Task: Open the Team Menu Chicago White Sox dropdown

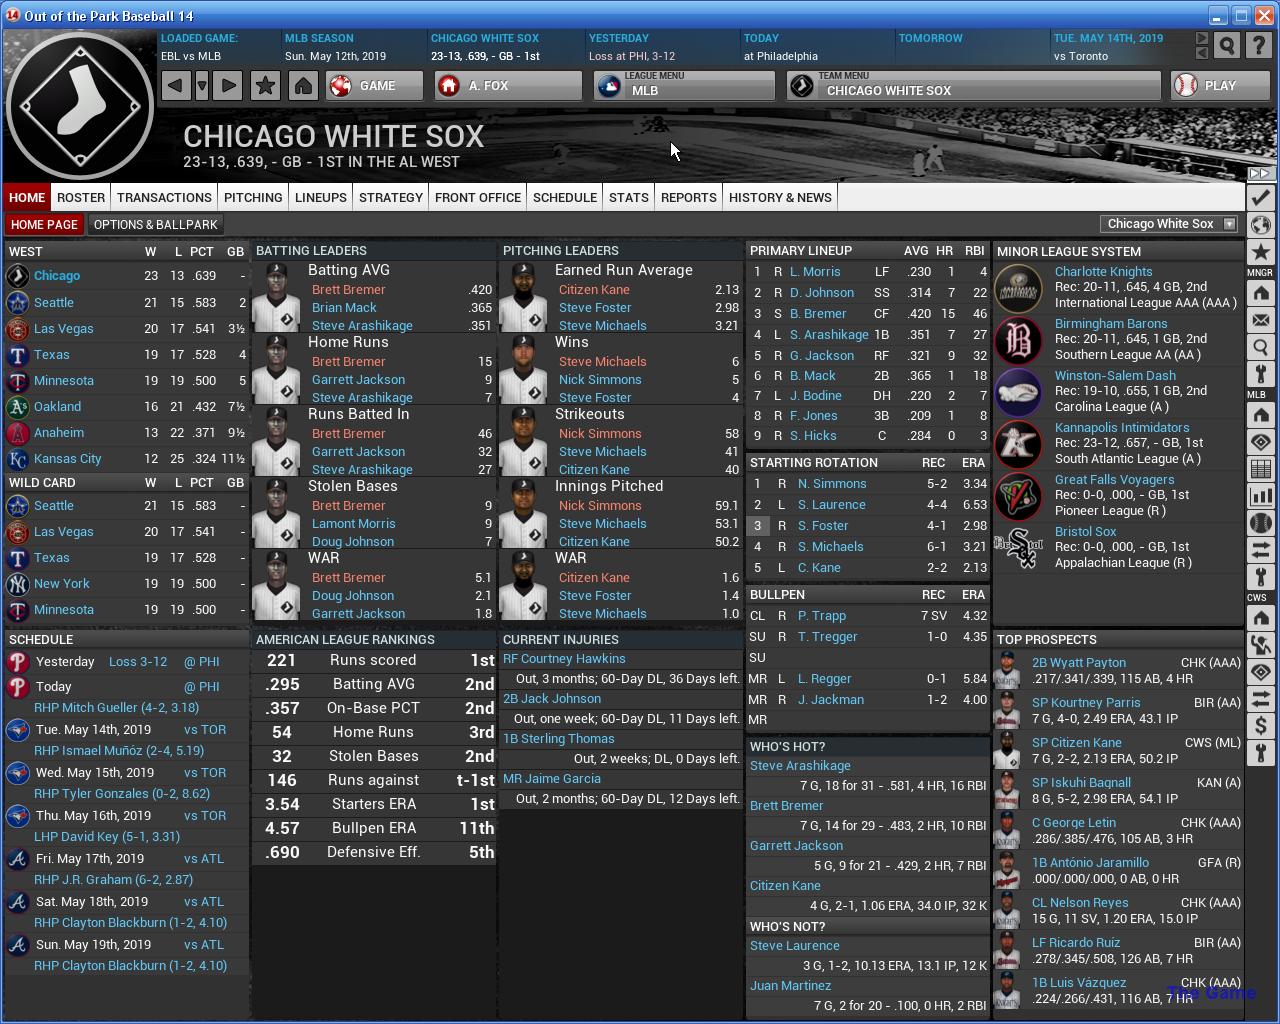Action: click(x=974, y=86)
